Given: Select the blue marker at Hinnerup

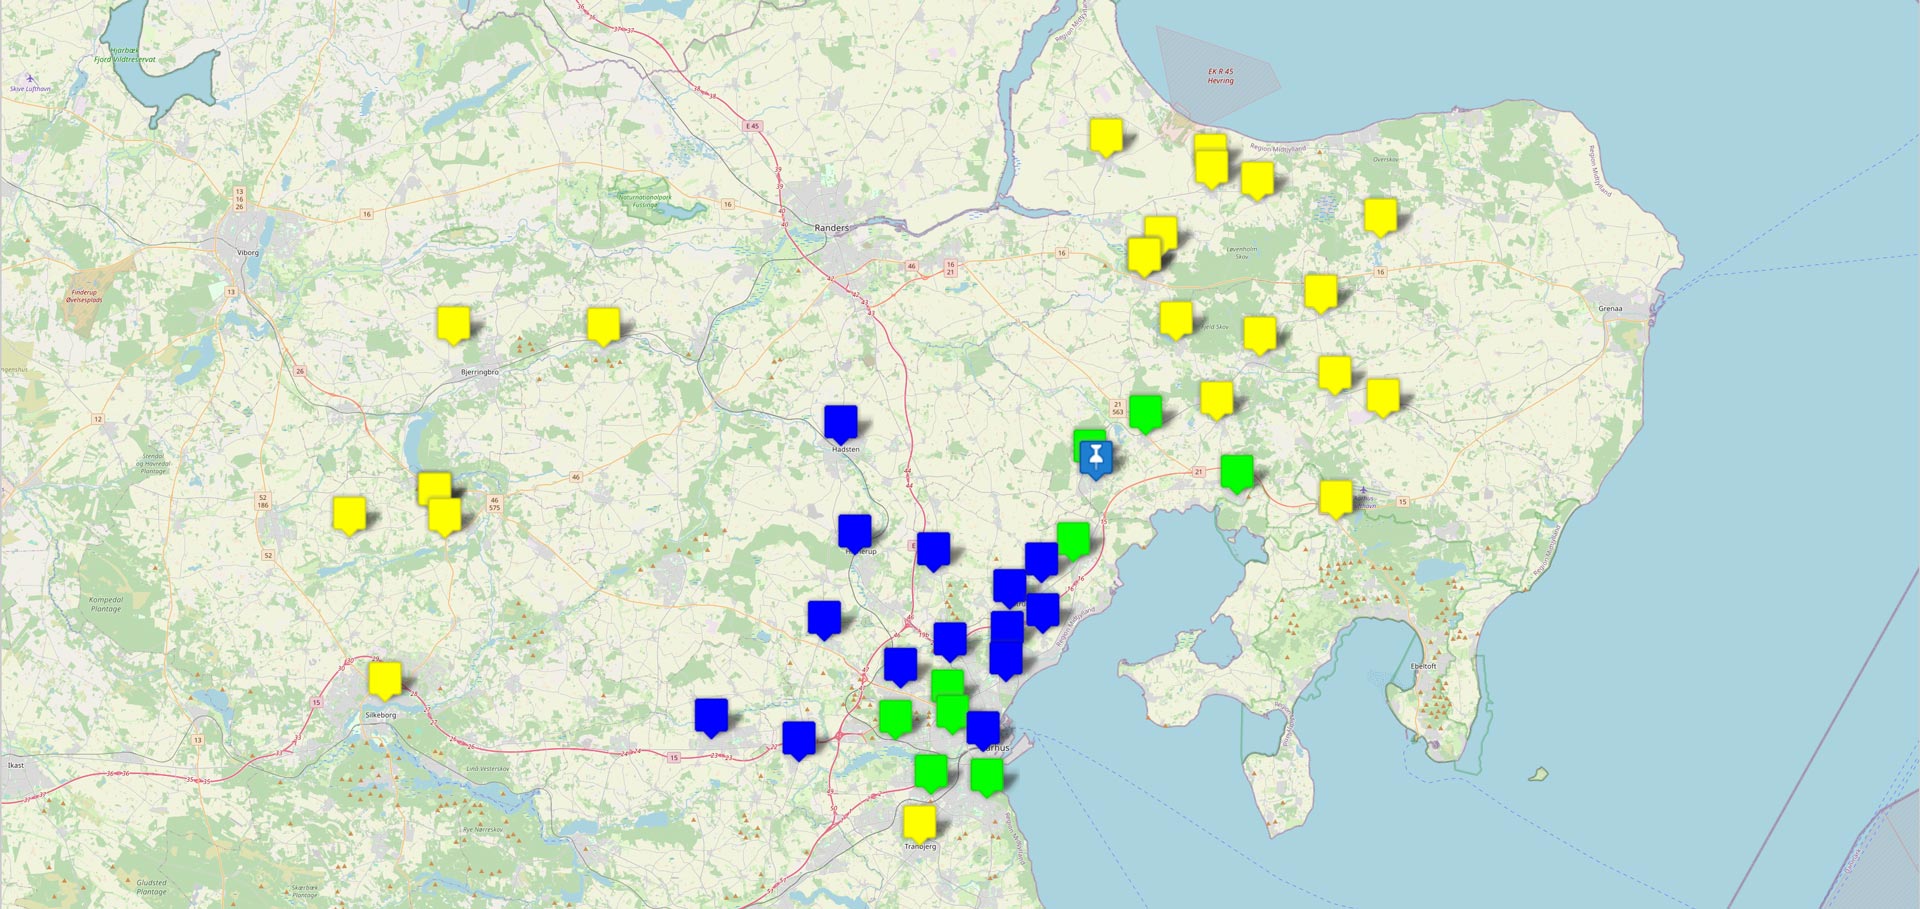Looking at the screenshot, I should (855, 531).
